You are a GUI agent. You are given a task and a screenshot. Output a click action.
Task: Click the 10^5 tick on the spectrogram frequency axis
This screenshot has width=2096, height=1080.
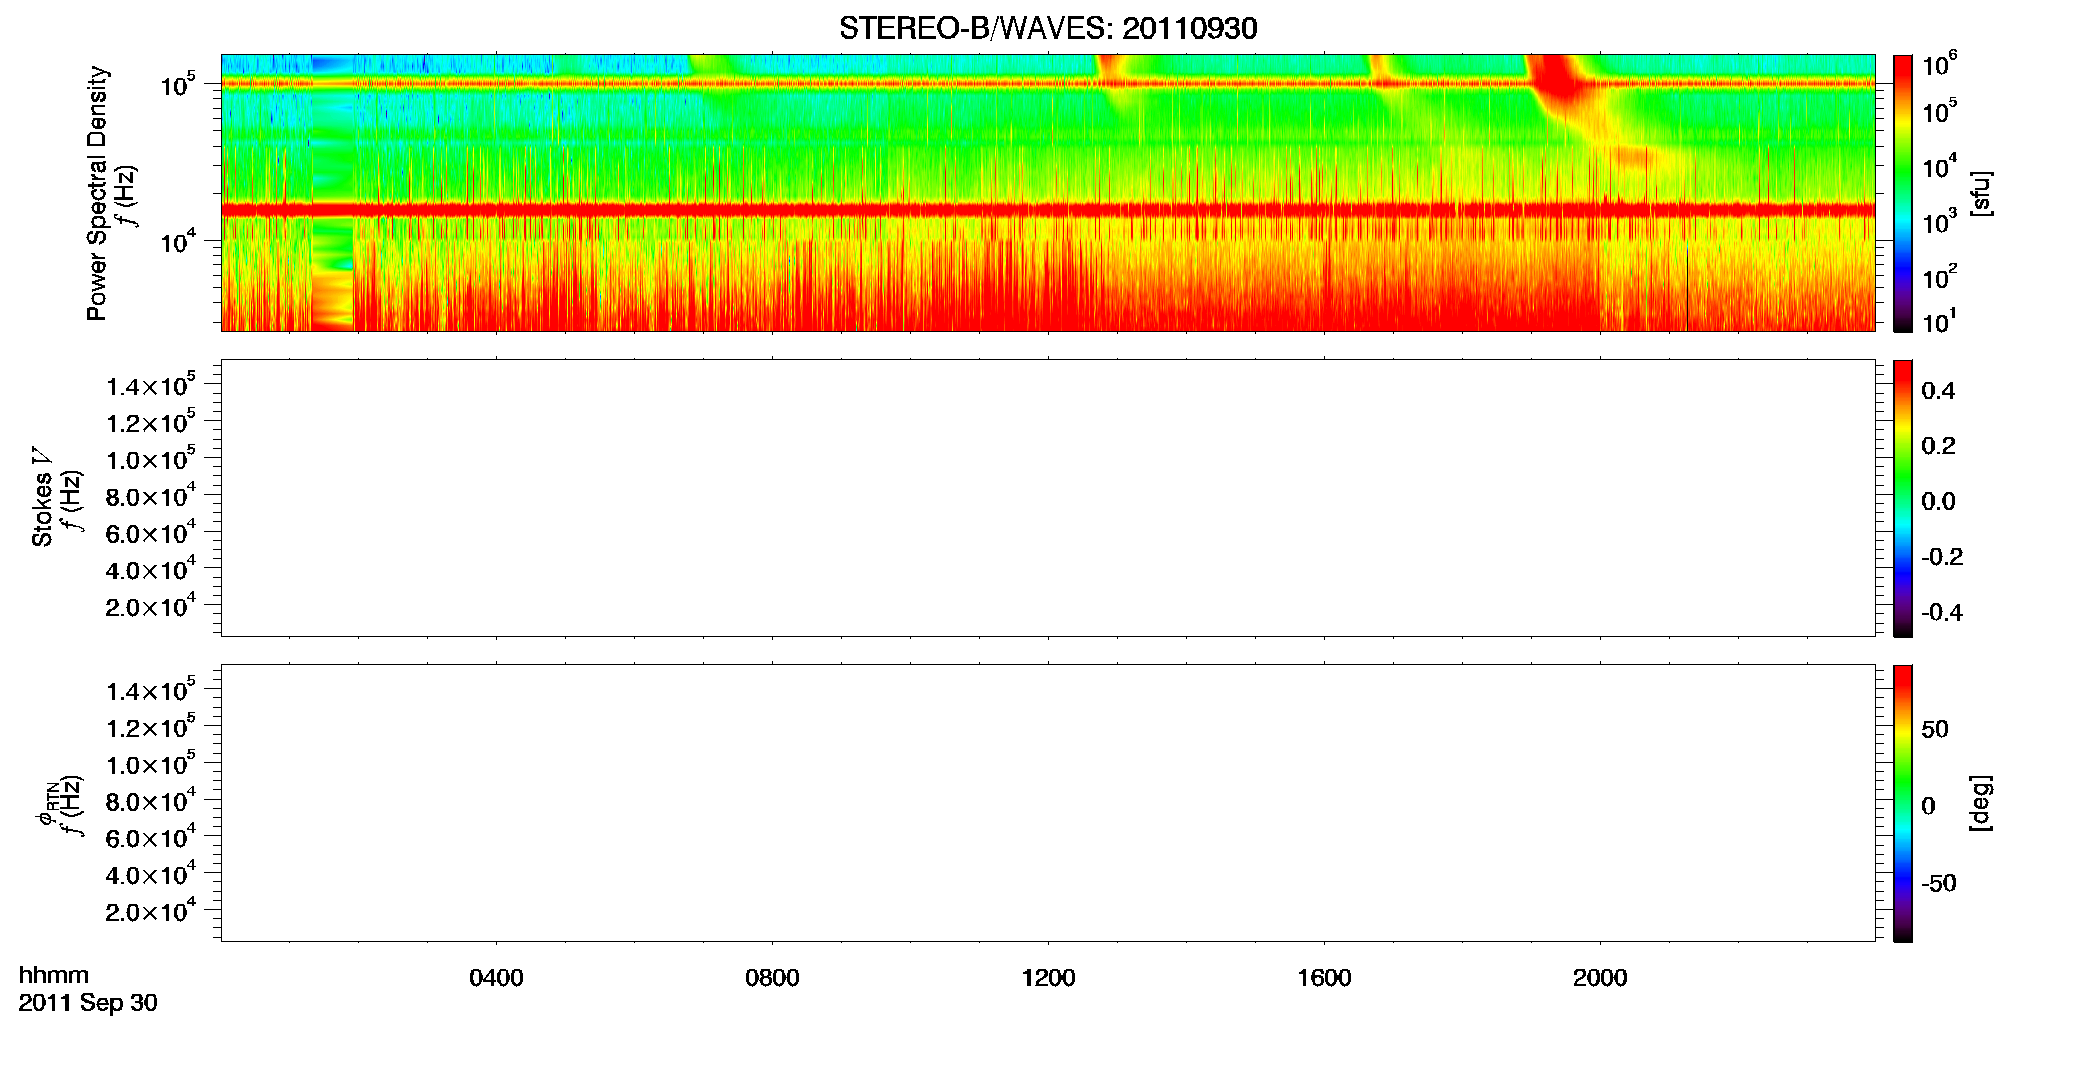177,84
